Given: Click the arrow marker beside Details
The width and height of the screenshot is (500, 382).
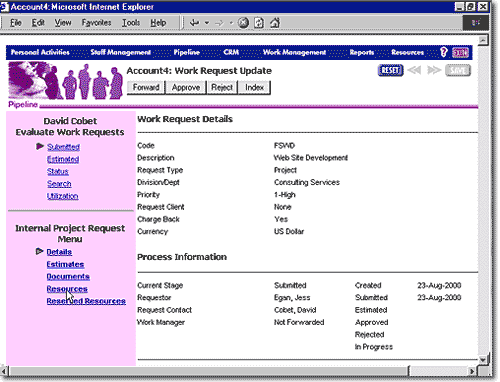Looking at the screenshot, I should 40,251.
